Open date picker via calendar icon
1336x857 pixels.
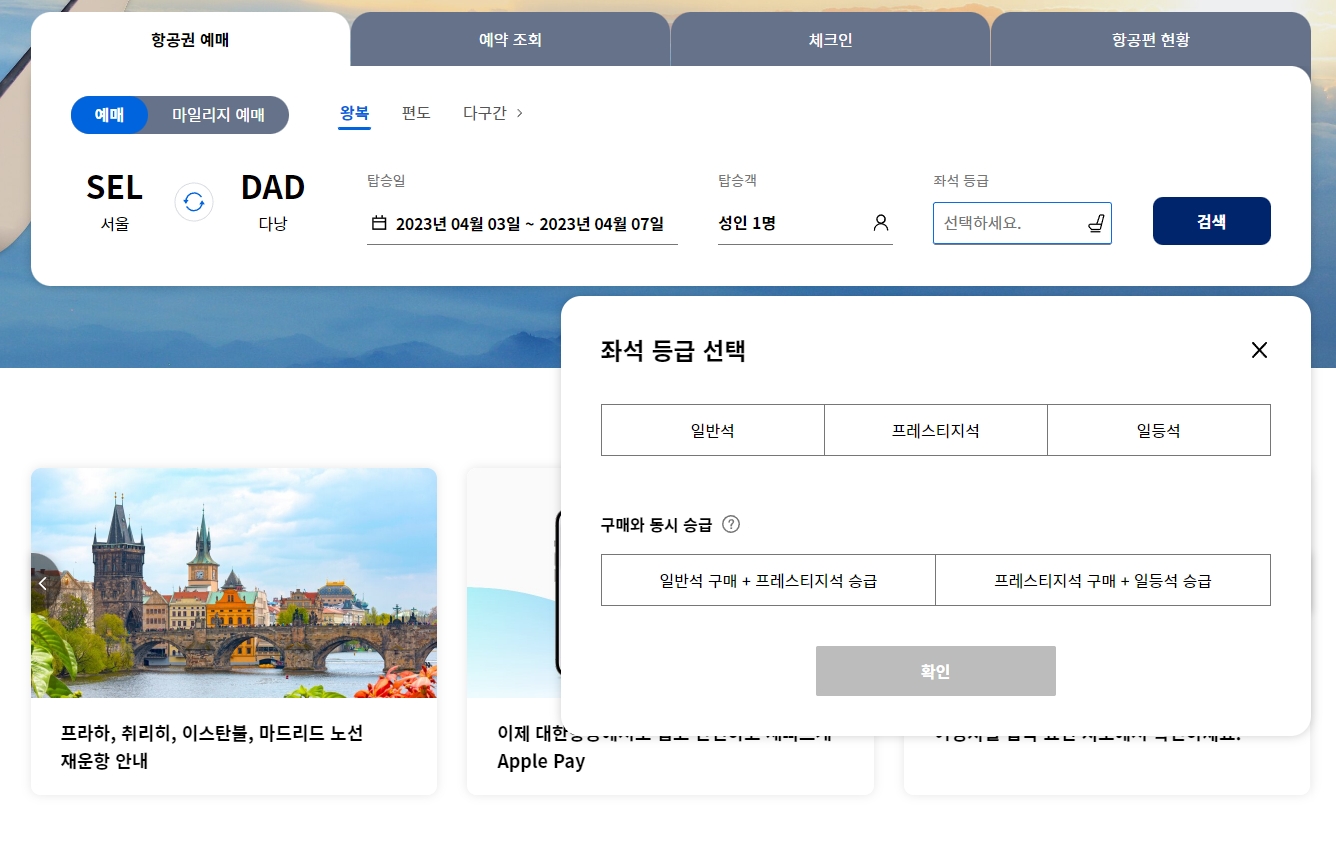point(379,224)
